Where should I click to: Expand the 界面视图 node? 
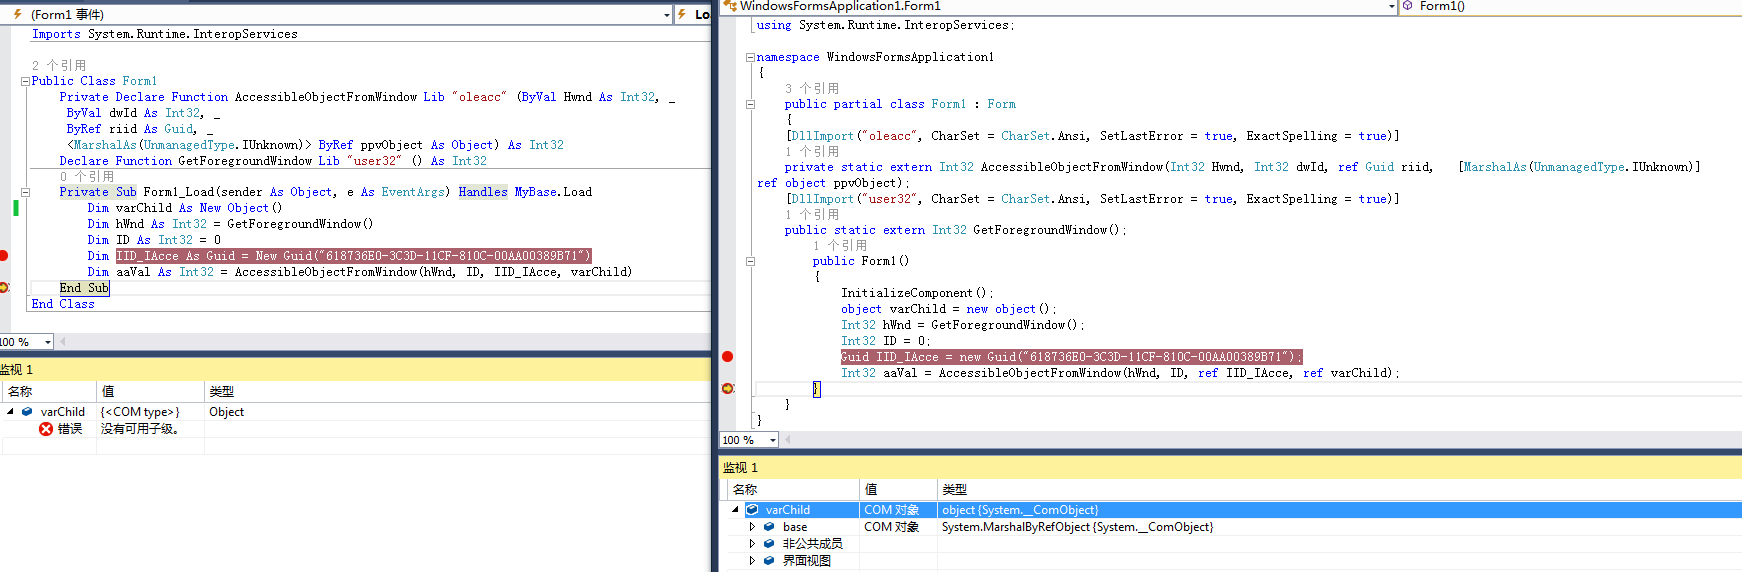[x=752, y=561]
